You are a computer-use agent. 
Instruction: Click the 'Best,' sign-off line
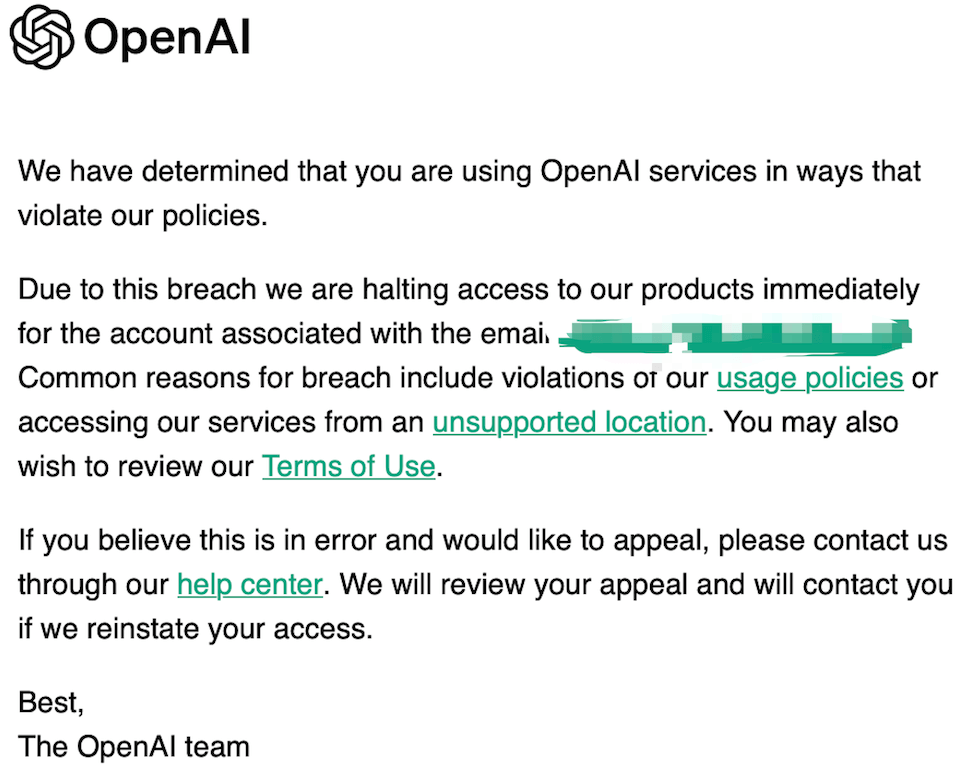click(x=51, y=702)
